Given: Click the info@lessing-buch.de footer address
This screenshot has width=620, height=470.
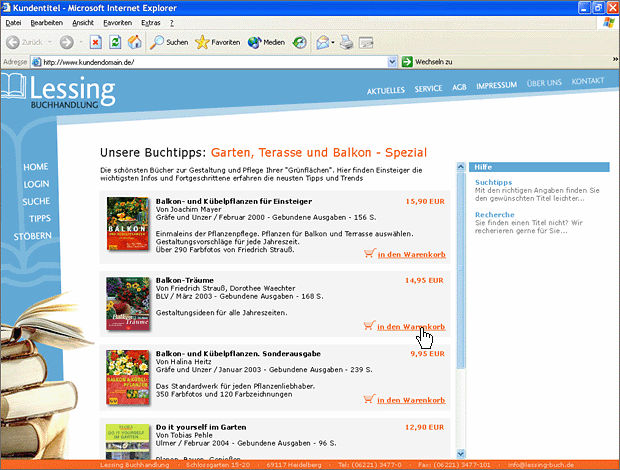Looking at the screenshot, I should [x=541, y=465].
